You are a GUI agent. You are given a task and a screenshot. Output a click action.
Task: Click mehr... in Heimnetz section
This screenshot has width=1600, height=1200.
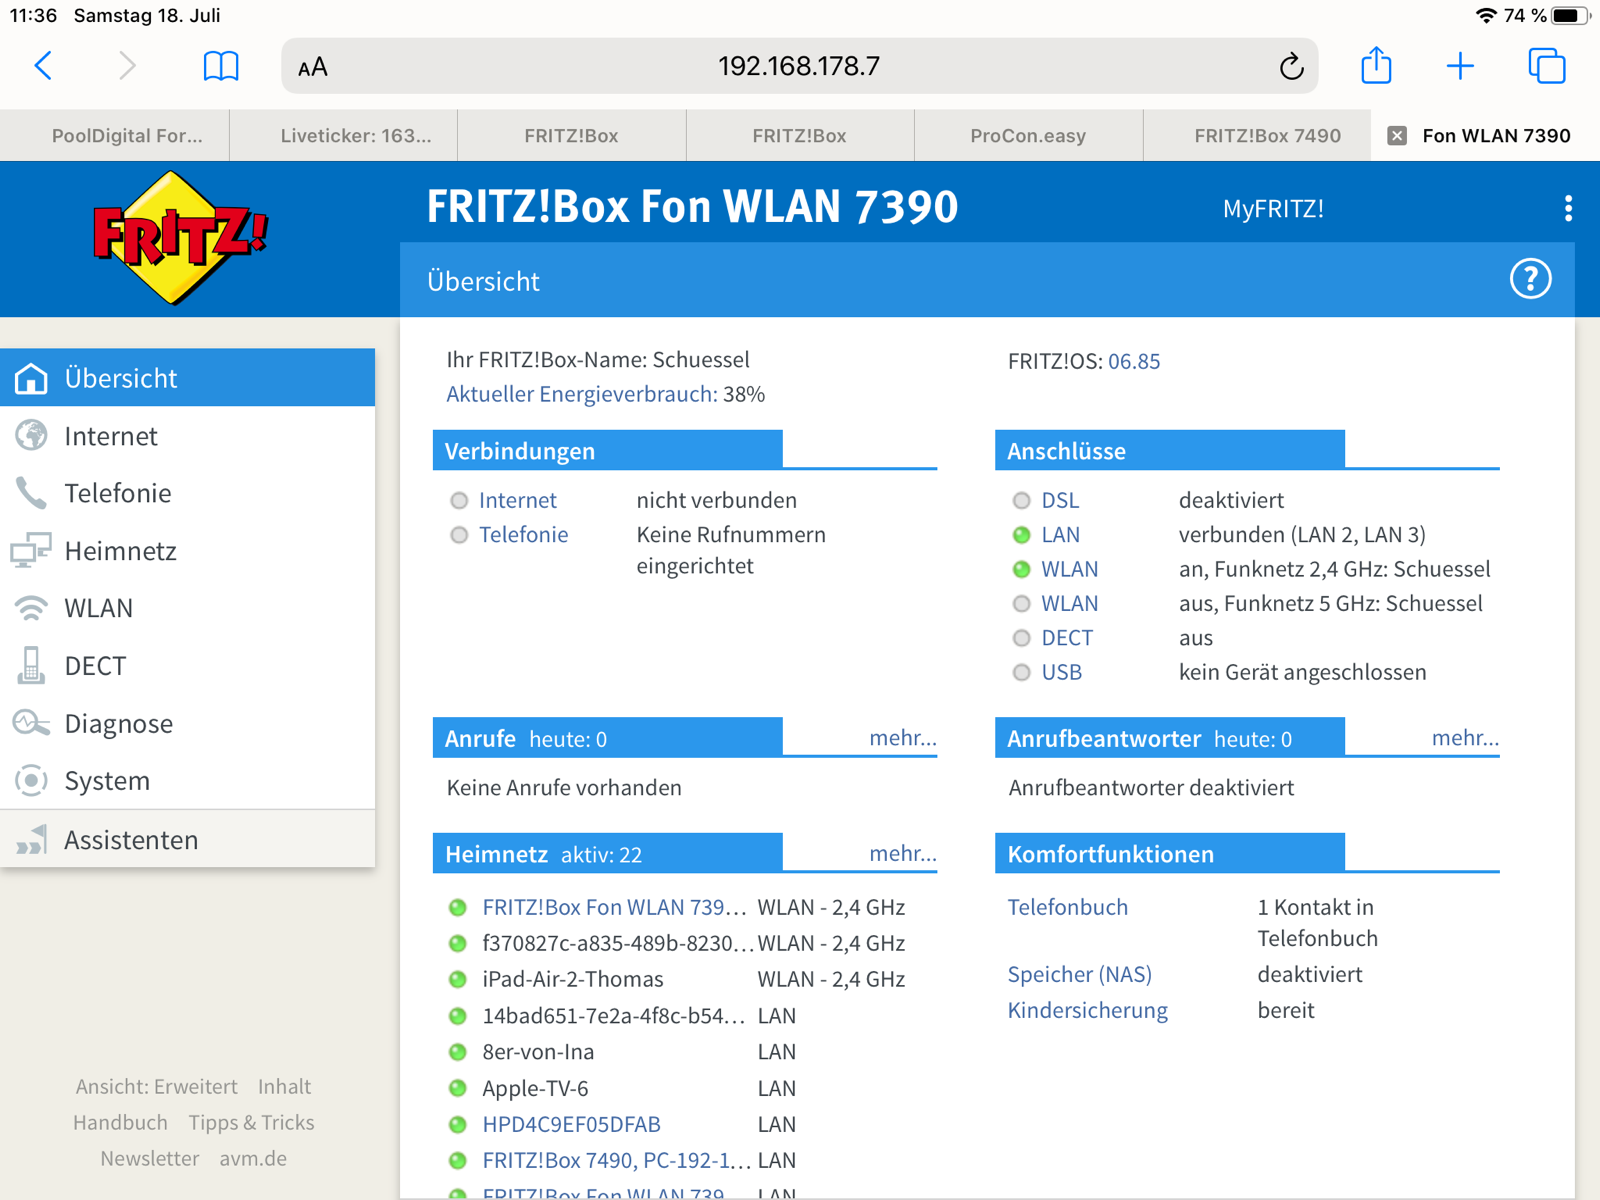[902, 853]
